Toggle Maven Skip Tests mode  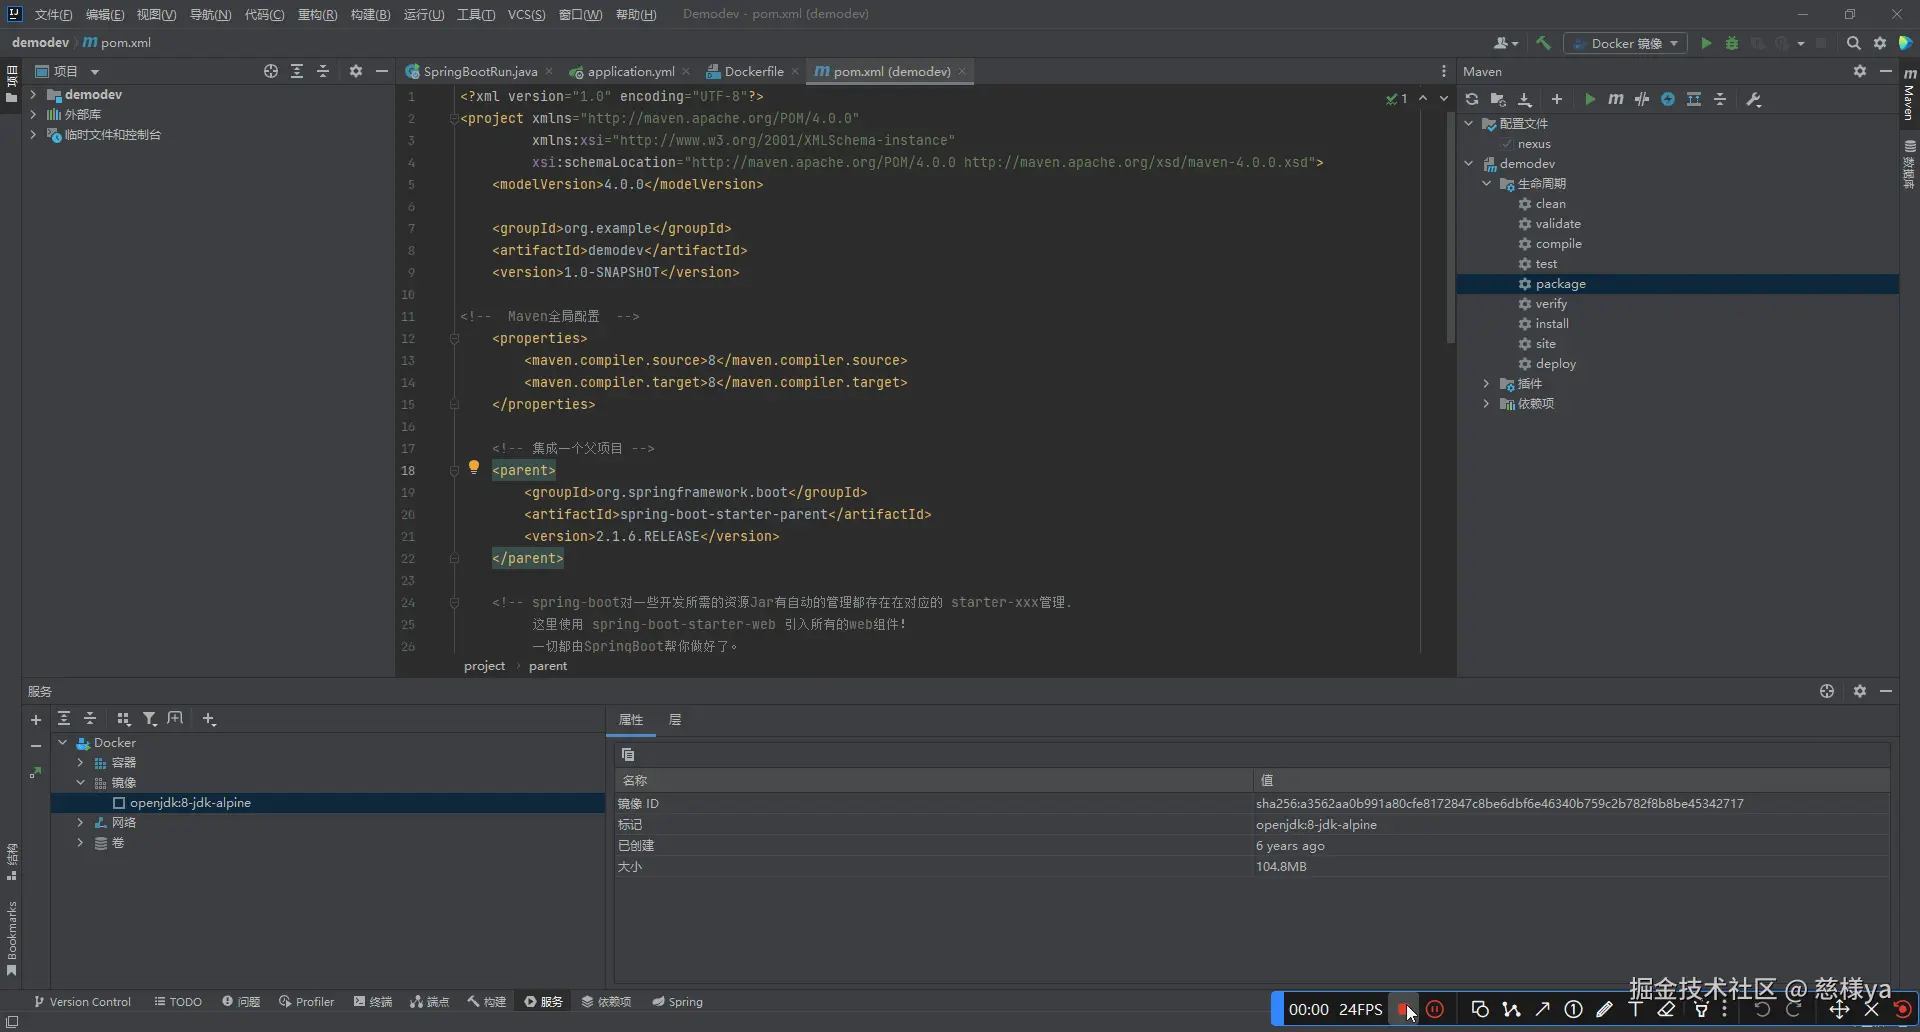point(1668,99)
